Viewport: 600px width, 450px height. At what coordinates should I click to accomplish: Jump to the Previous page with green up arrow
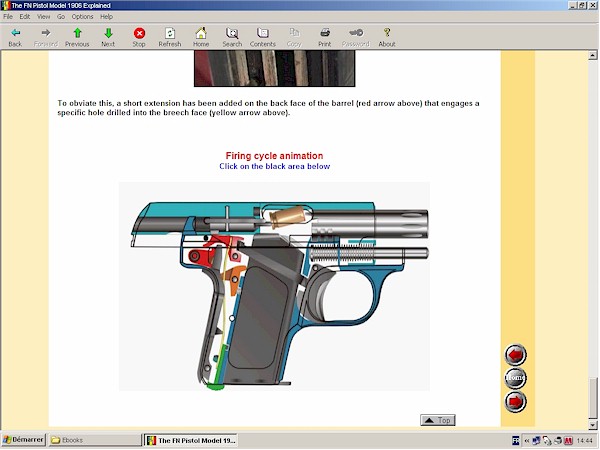click(77, 37)
